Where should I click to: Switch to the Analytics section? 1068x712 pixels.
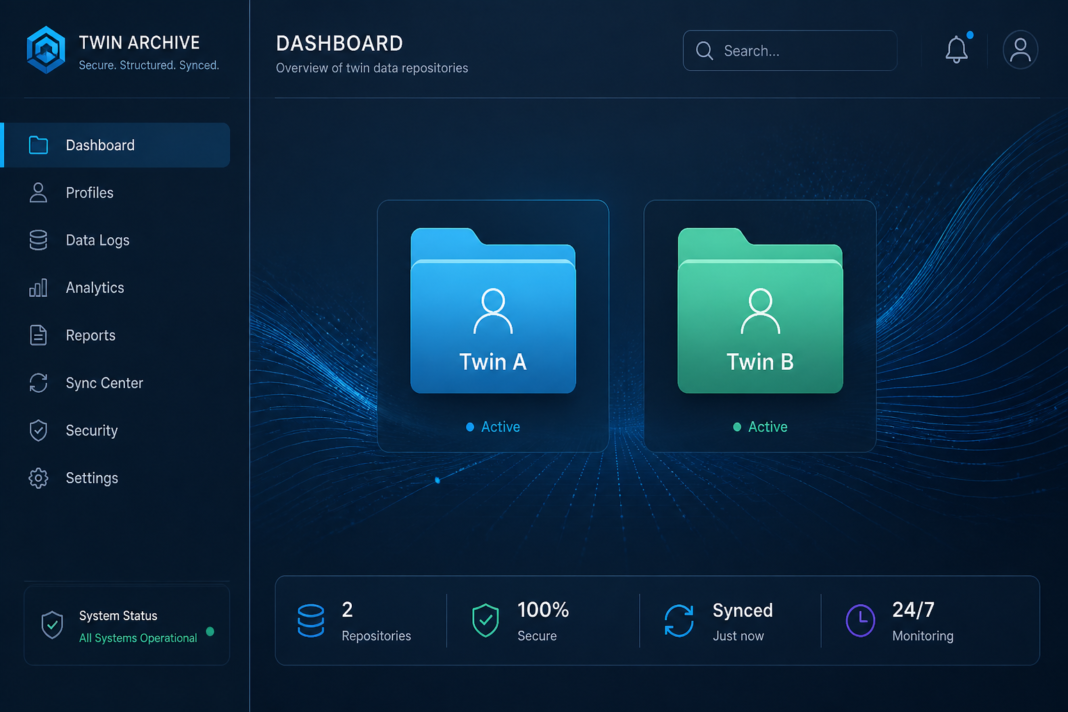pyautogui.click(x=117, y=288)
